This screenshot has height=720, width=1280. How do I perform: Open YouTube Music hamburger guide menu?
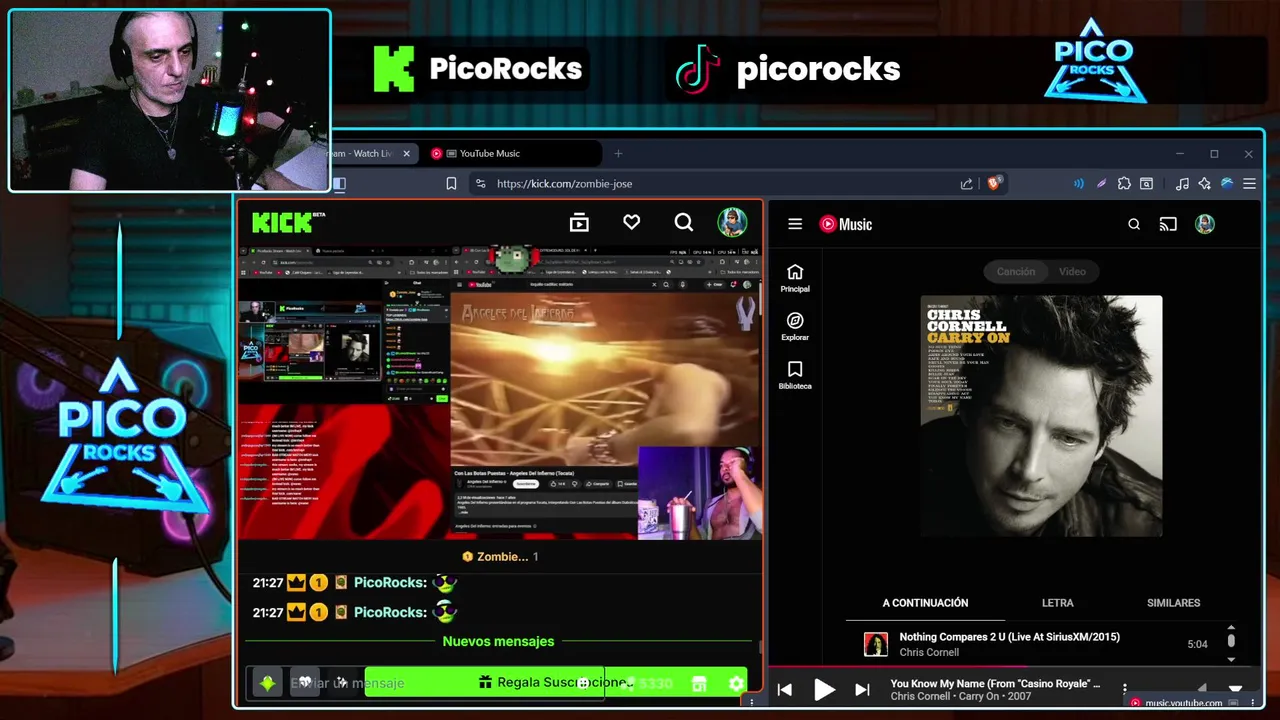(x=795, y=224)
